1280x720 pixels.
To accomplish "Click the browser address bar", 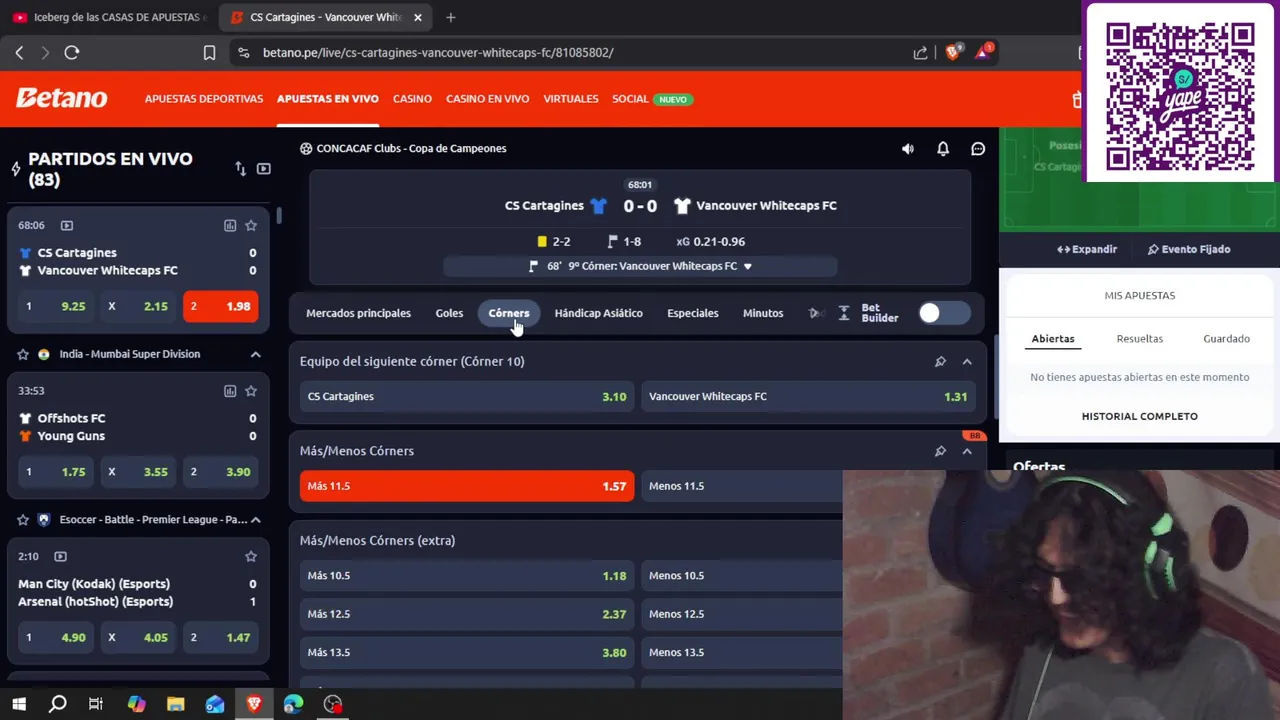I will [x=570, y=52].
